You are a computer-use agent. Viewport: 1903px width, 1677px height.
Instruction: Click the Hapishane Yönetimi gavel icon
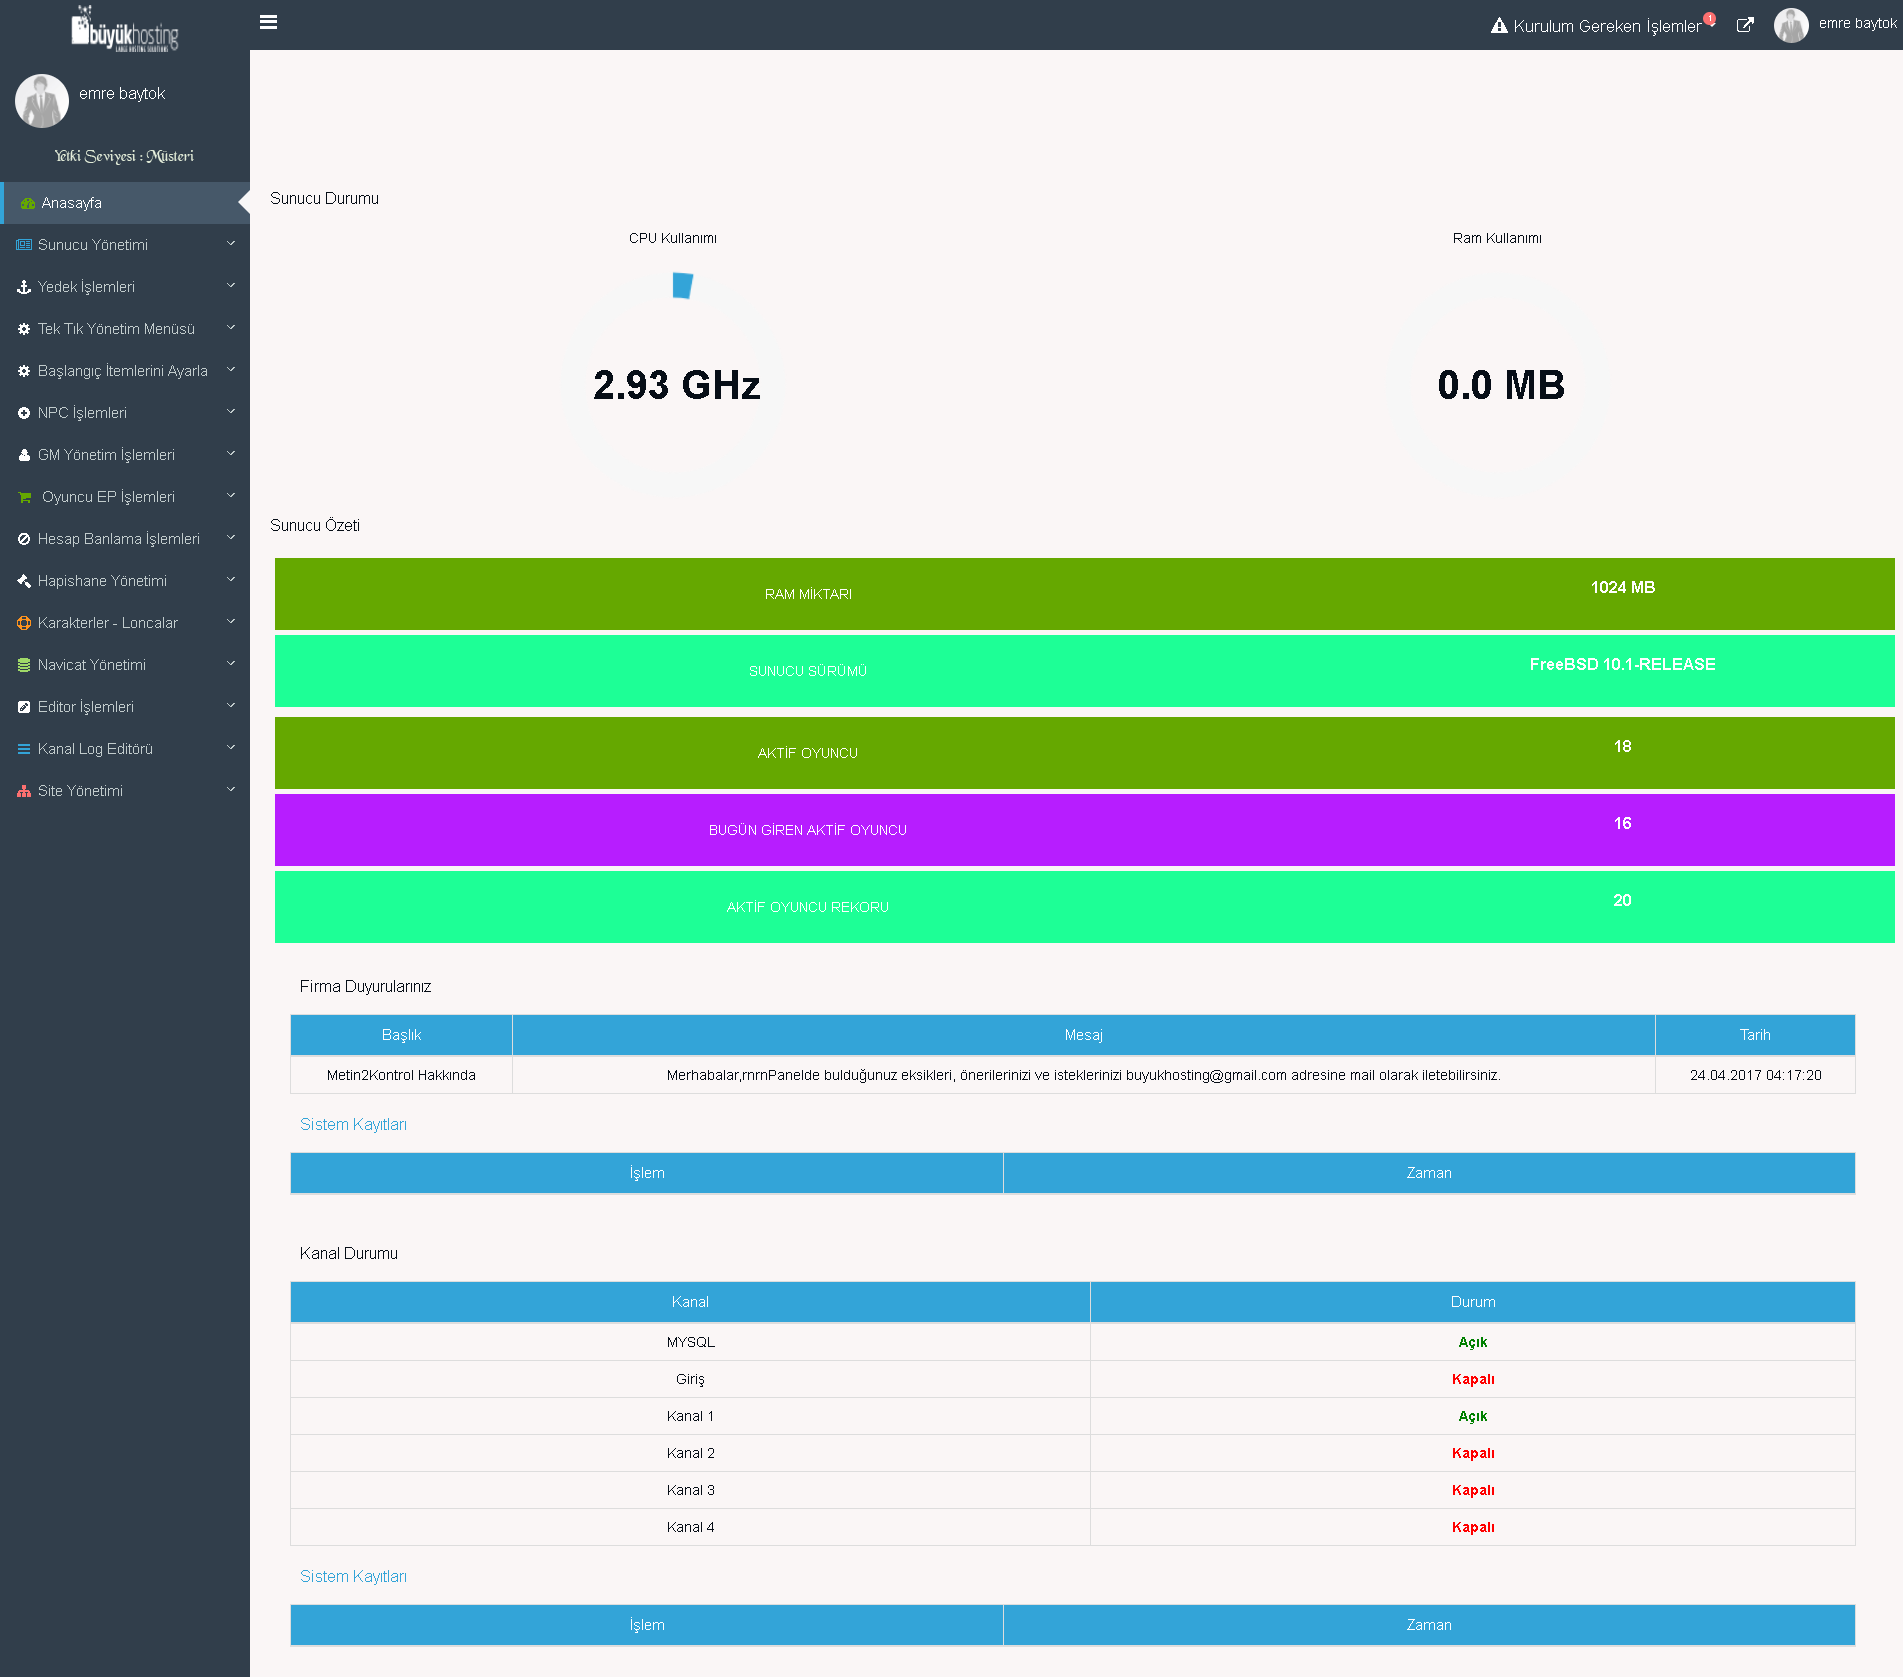[x=24, y=581]
